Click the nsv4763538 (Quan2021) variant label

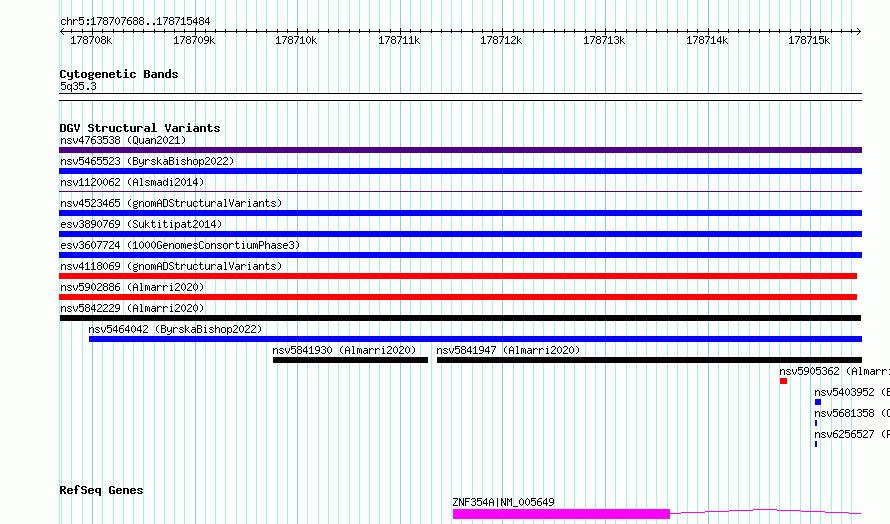[x=123, y=140]
